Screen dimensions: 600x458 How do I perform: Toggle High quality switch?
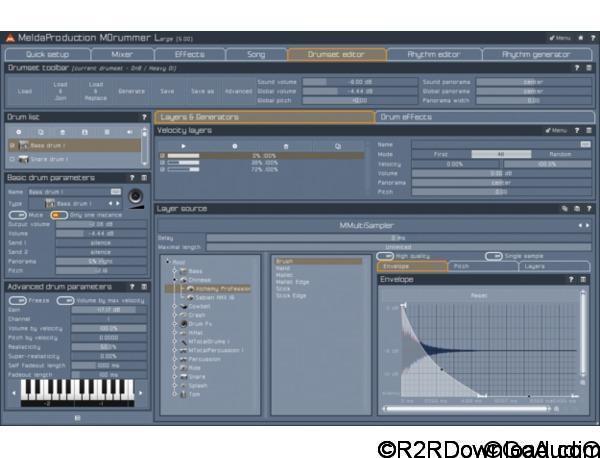coord(385,256)
